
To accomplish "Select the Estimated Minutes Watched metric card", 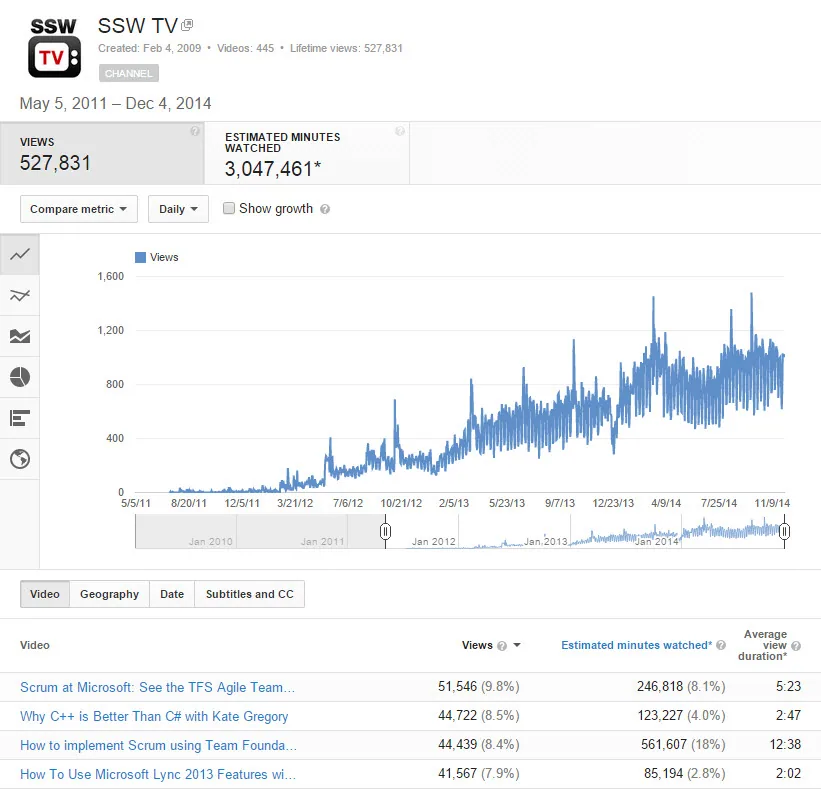I will [x=307, y=153].
